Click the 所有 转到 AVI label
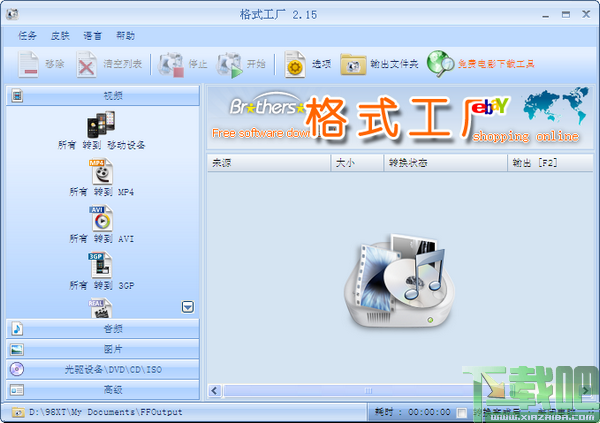Image resolution: width=600 pixels, height=423 pixels. [x=101, y=239]
